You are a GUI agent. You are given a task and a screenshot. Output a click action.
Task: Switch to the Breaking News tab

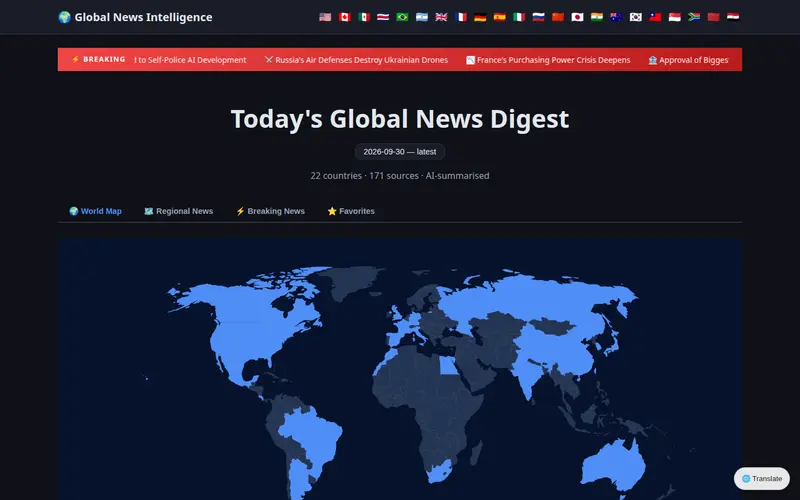click(x=270, y=211)
